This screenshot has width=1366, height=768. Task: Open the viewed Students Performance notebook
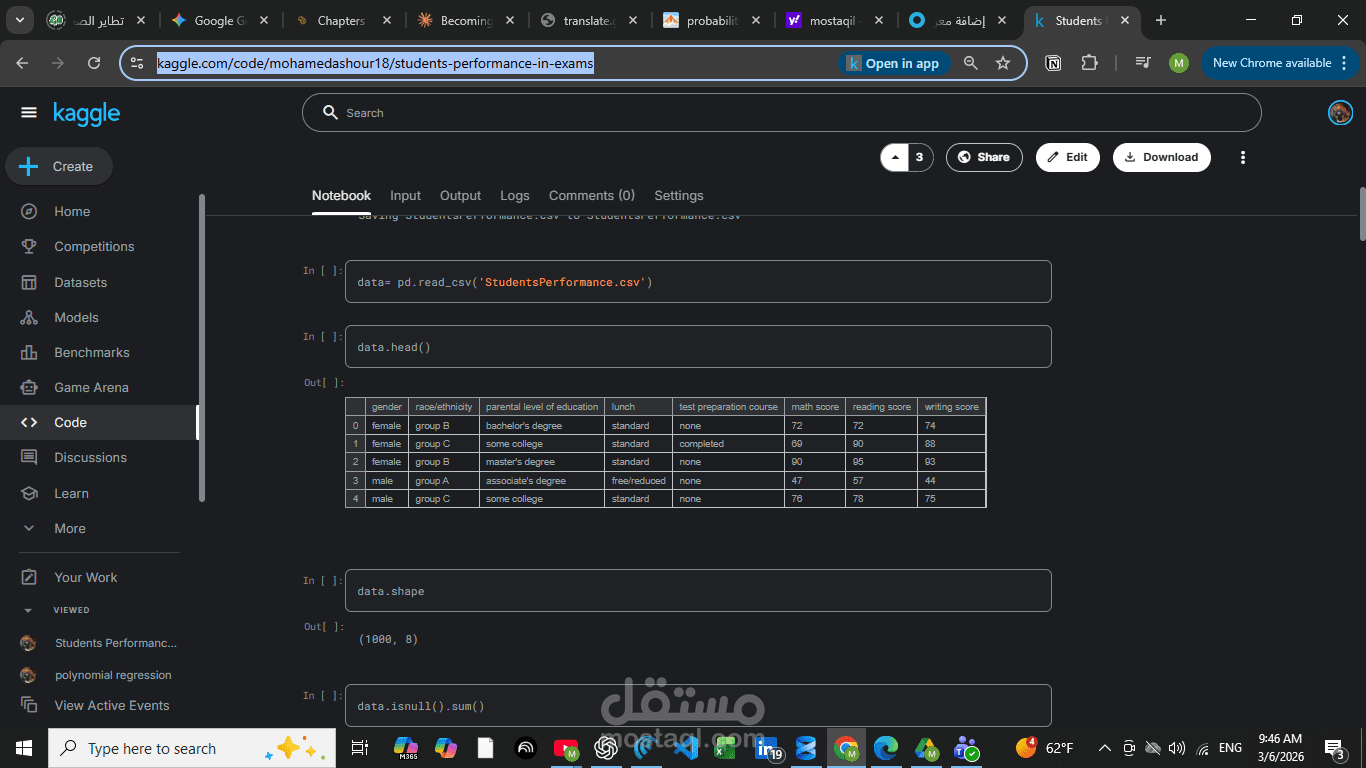[116, 643]
